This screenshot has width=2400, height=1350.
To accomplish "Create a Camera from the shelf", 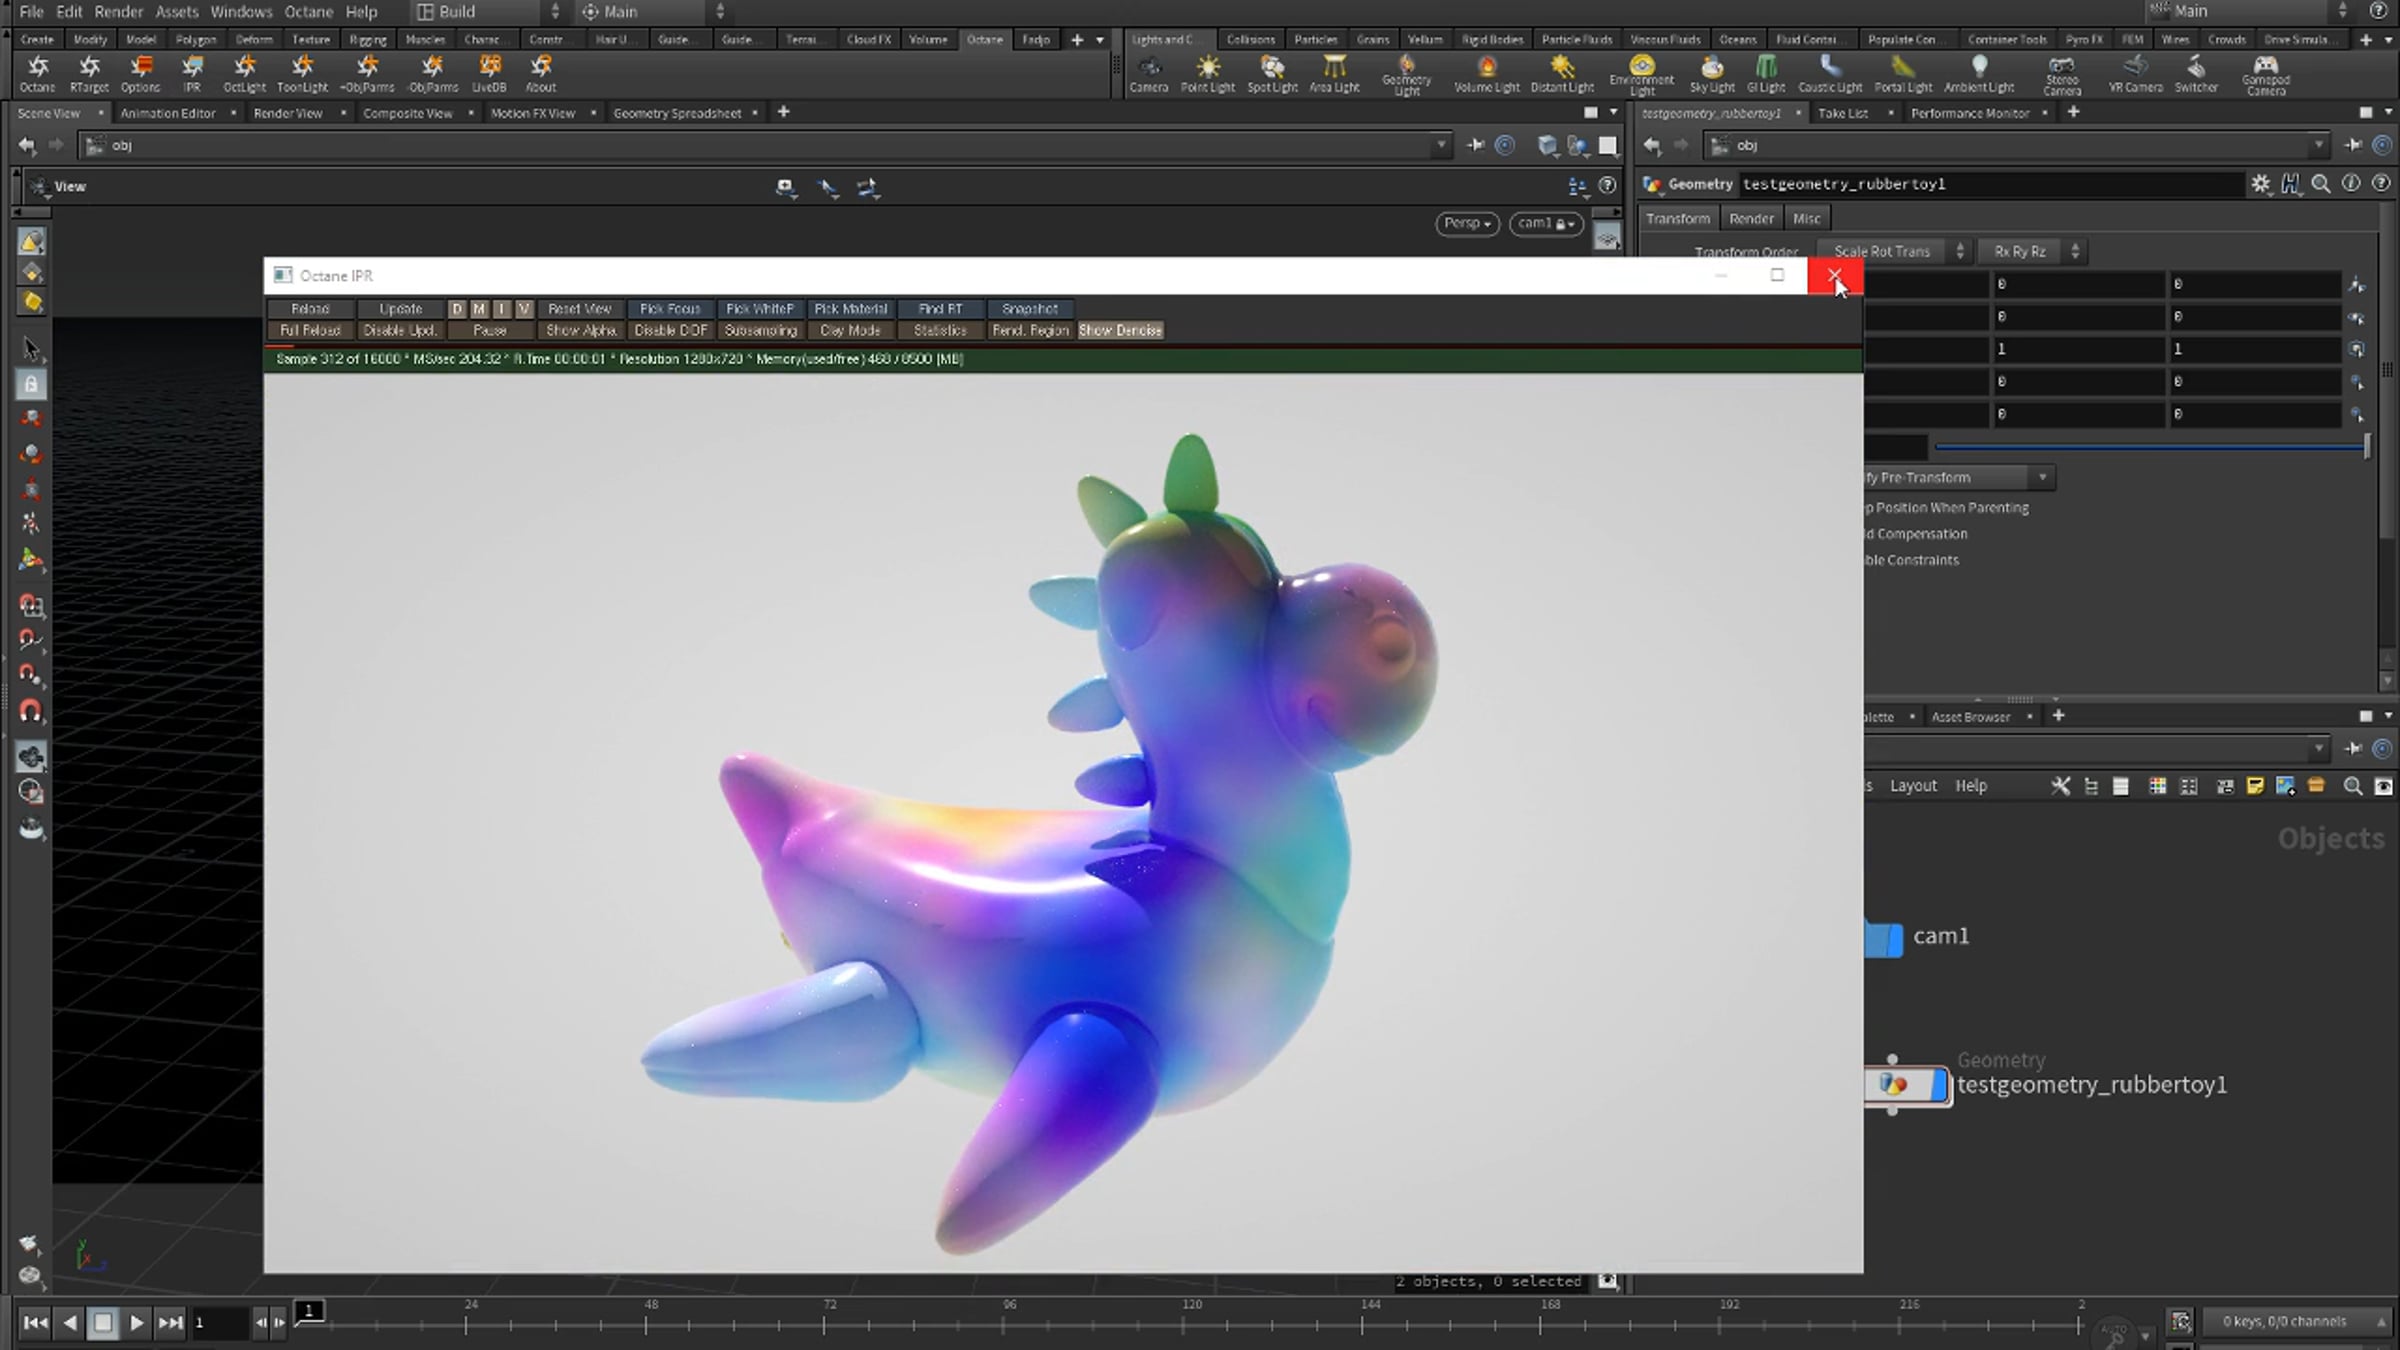I will 1149,74.
